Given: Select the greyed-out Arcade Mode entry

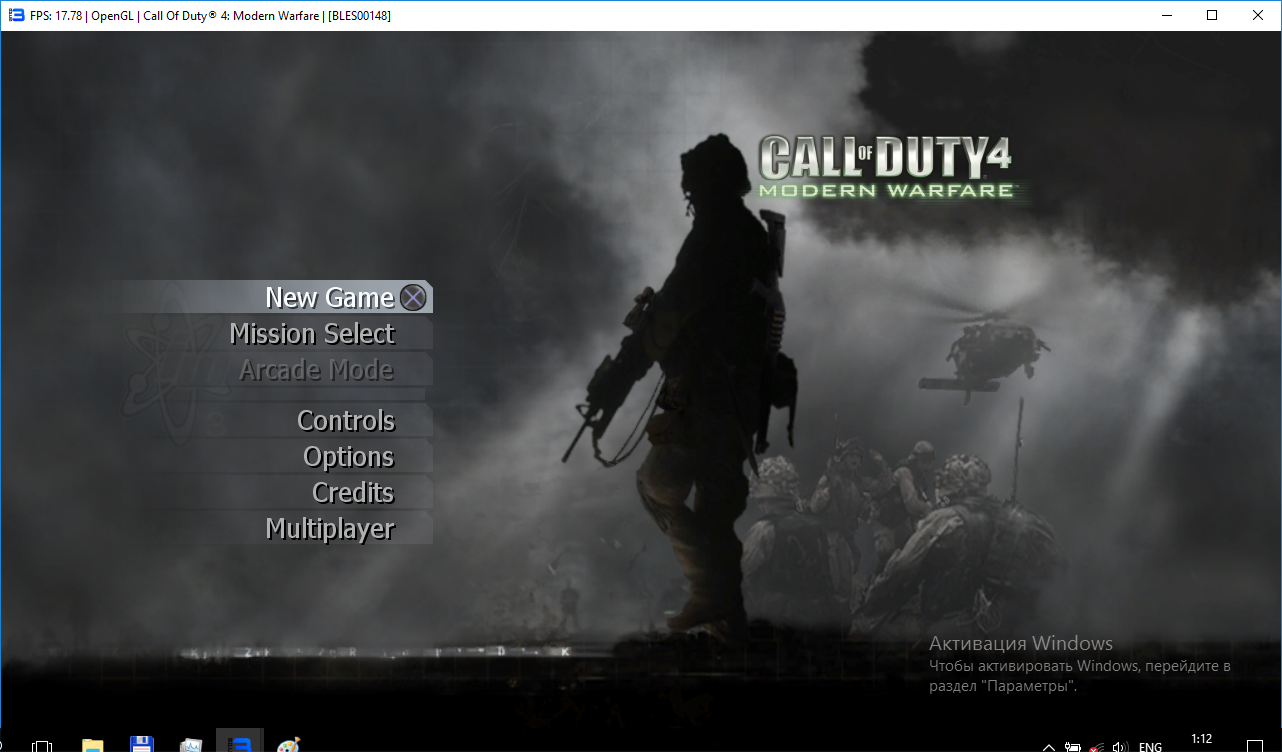Looking at the screenshot, I should pos(316,369).
